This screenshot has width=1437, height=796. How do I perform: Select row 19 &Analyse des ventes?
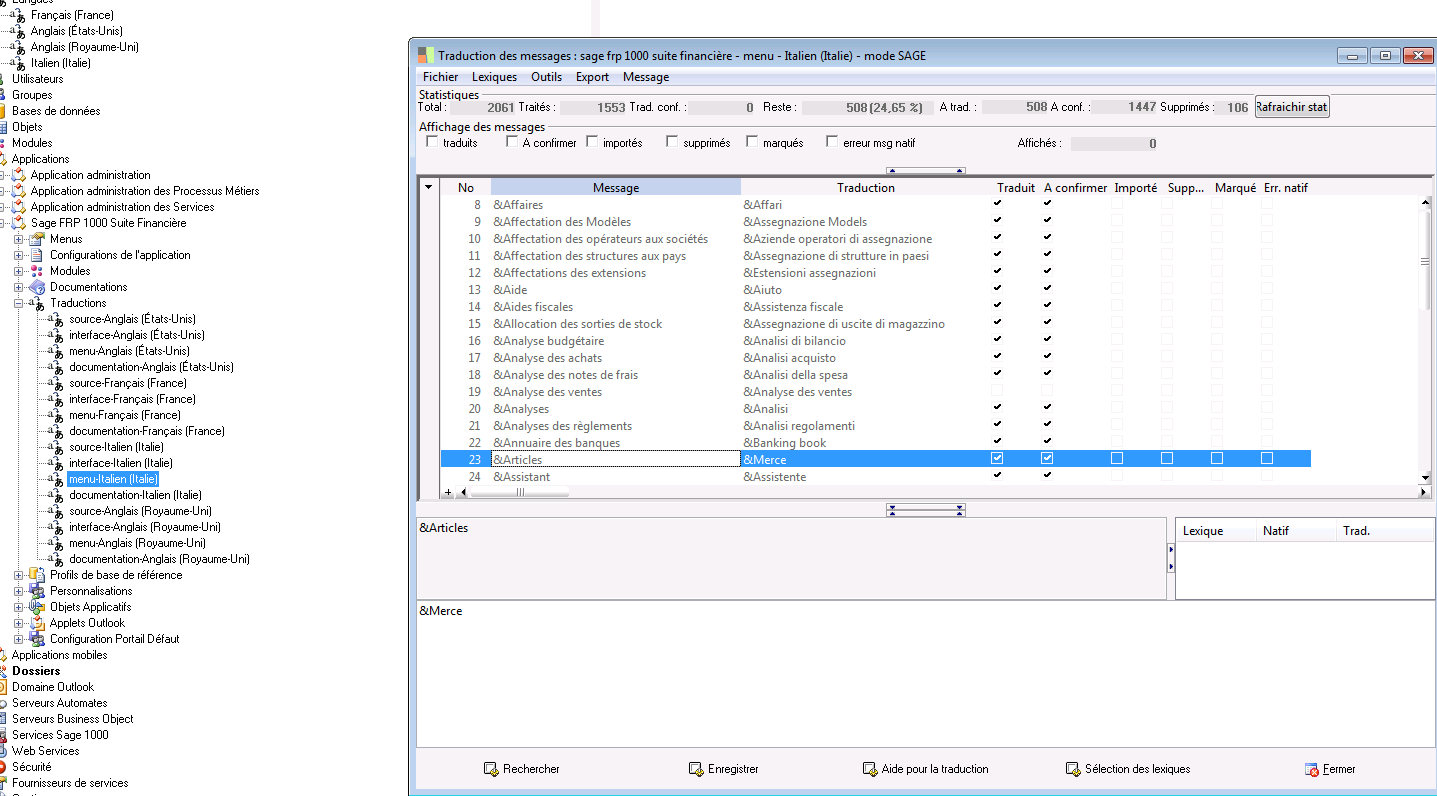876,392
